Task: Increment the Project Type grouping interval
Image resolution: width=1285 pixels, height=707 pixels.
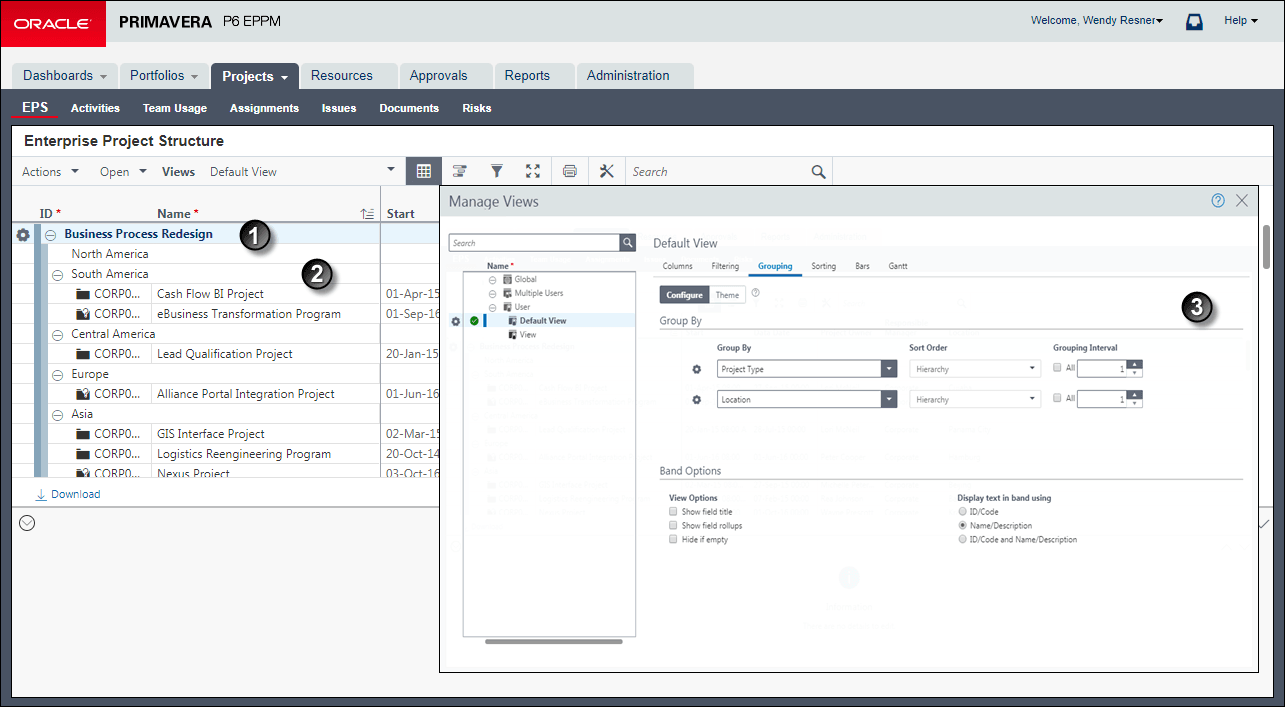Action: pos(1134,364)
